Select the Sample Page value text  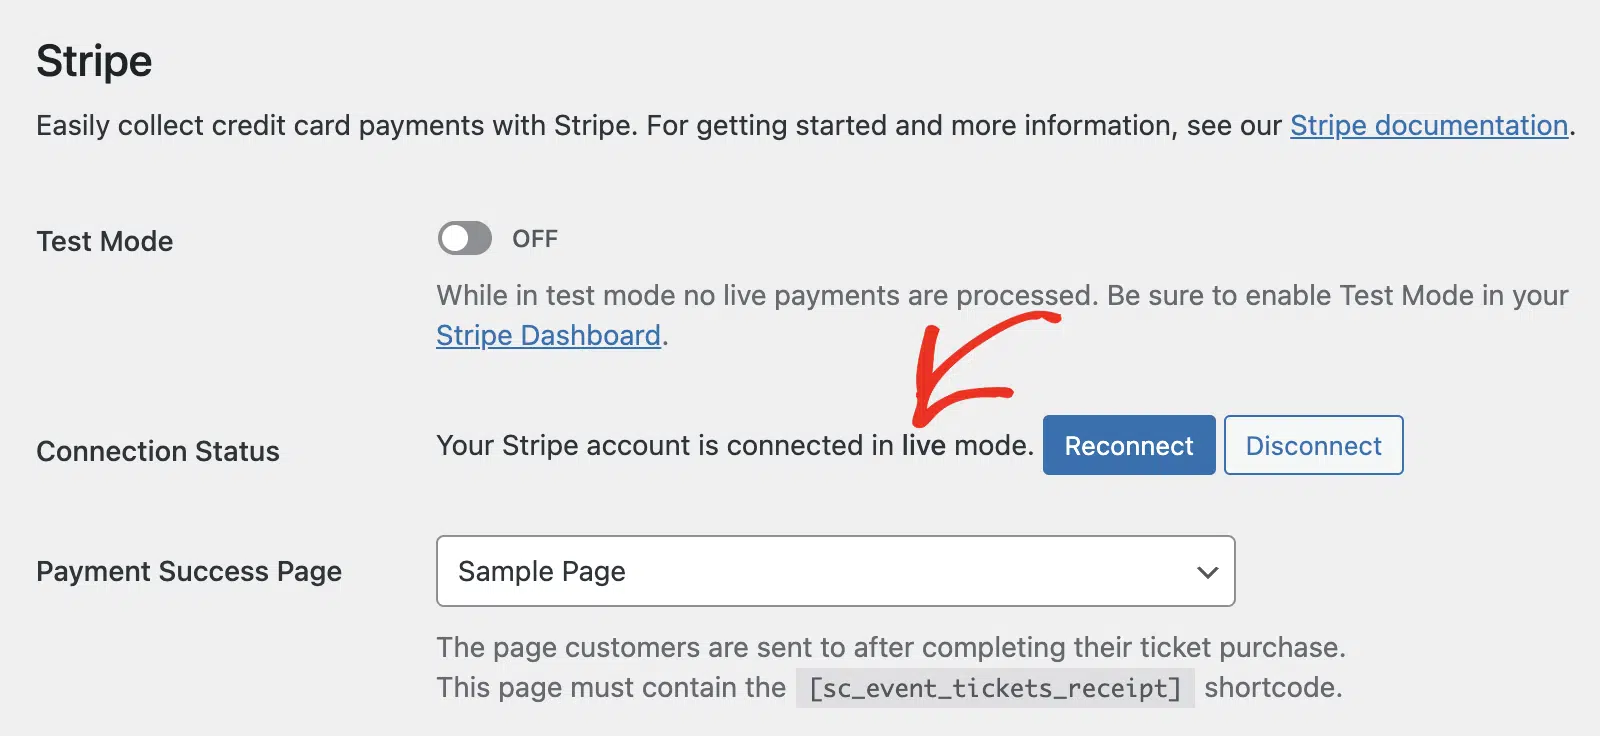pos(542,572)
